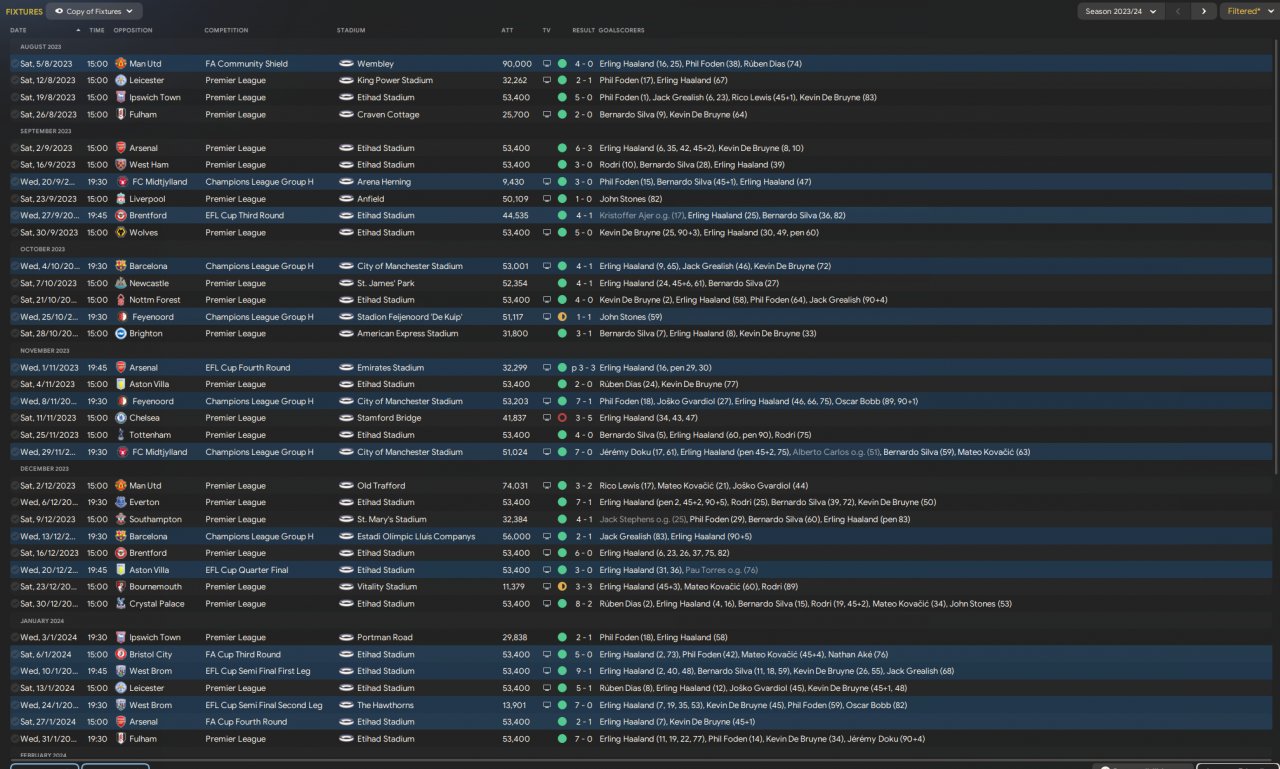Toggle the row circle for Sat, 7/10/2023
This screenshot has height=769, width=1280.
pos(15,283)
